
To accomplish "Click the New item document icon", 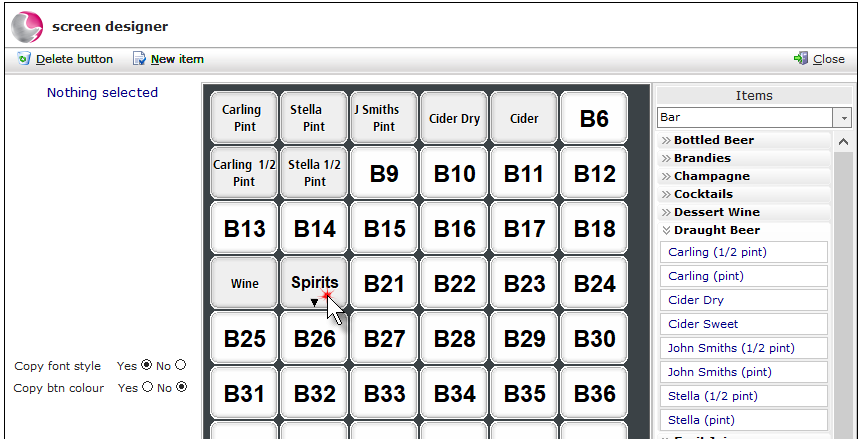I will pyautogui.click(x=139, y=59).
